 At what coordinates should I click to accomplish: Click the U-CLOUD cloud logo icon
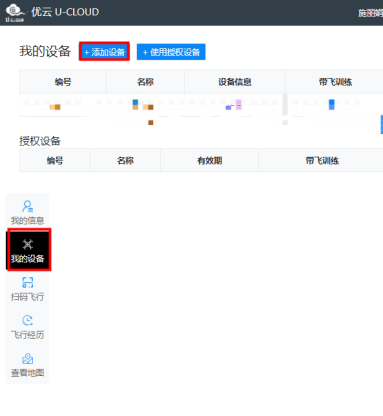click(x=15, y=13)
